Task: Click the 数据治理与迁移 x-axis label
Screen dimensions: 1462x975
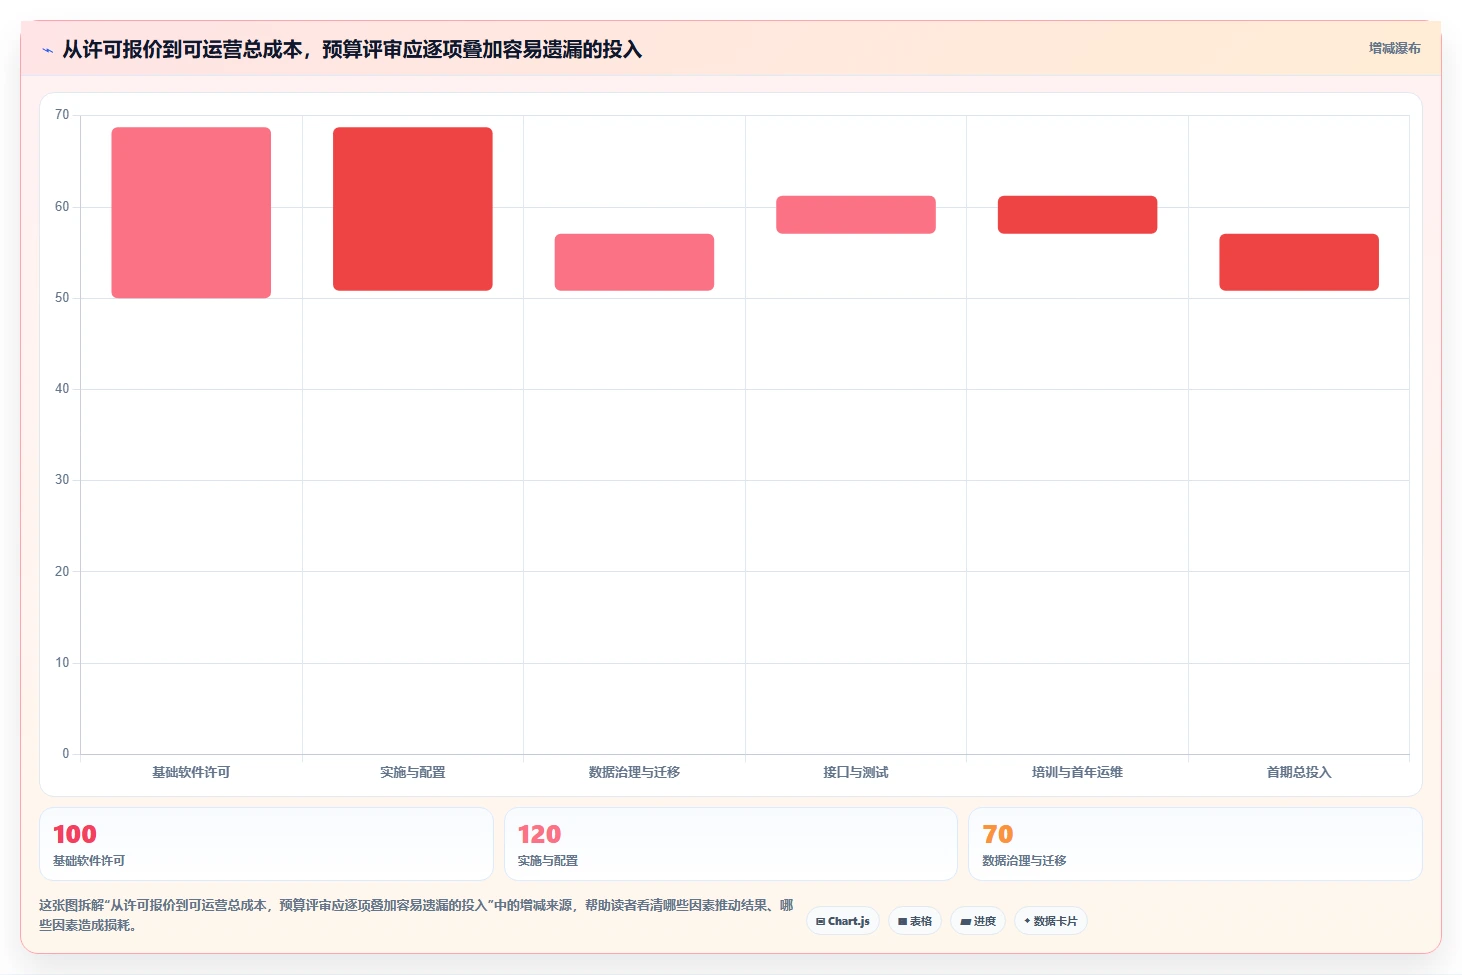Action: [634, 772]
